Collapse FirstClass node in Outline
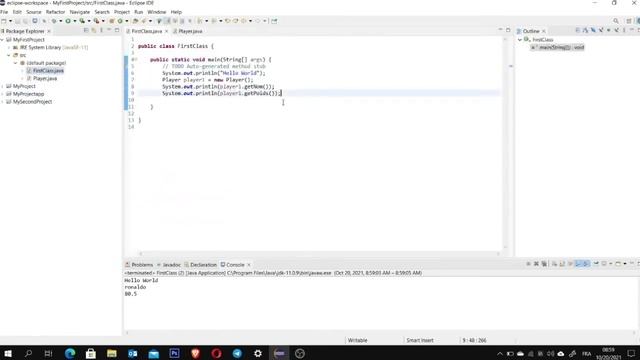The image size is (640, 360). pyautogui.click(x=520, y=40)
